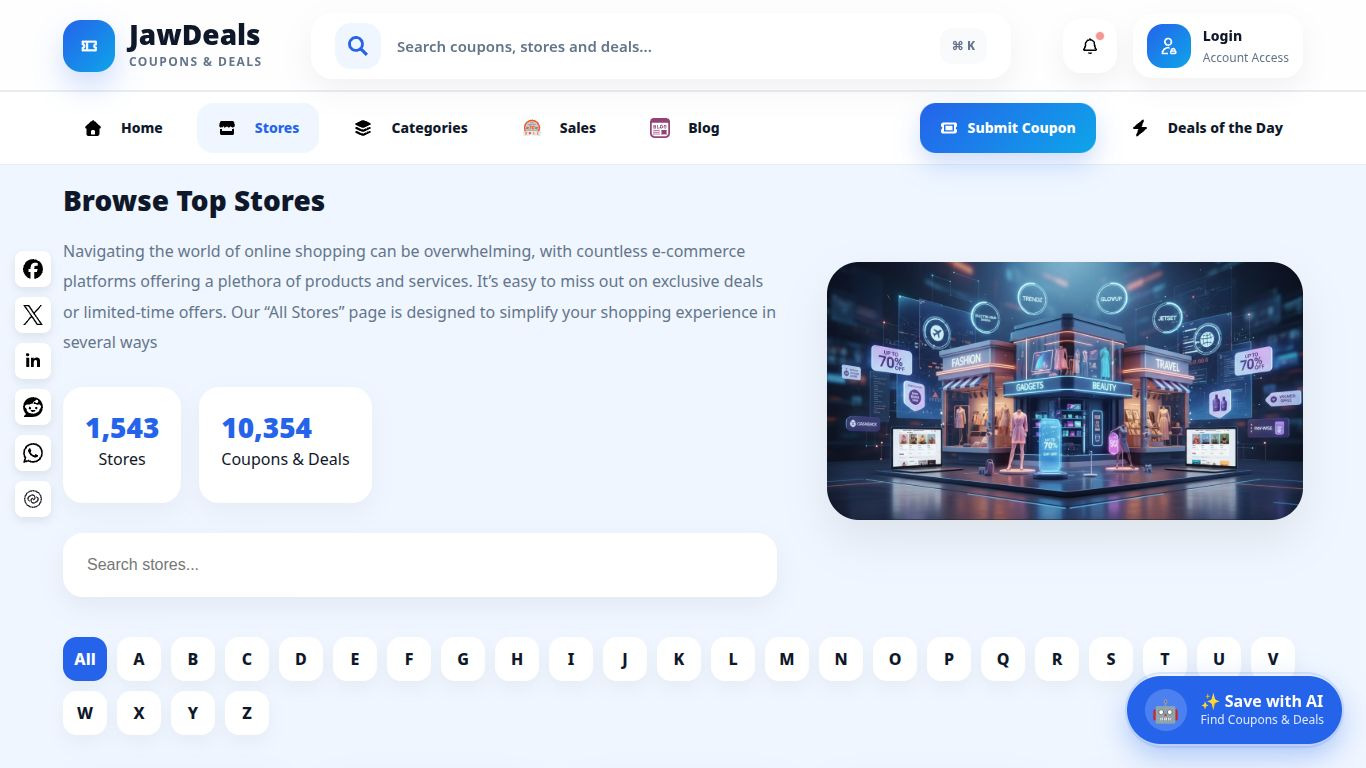Share on X (Twitter)
The height and width of the screenshot is (768, 1366).
coord(33,315)
